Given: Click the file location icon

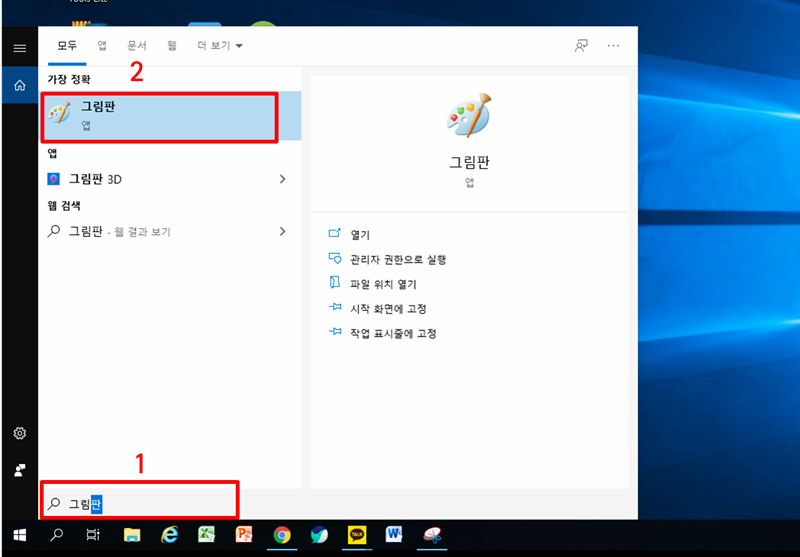Looking at the screenshot, I should tap(335, 283).
